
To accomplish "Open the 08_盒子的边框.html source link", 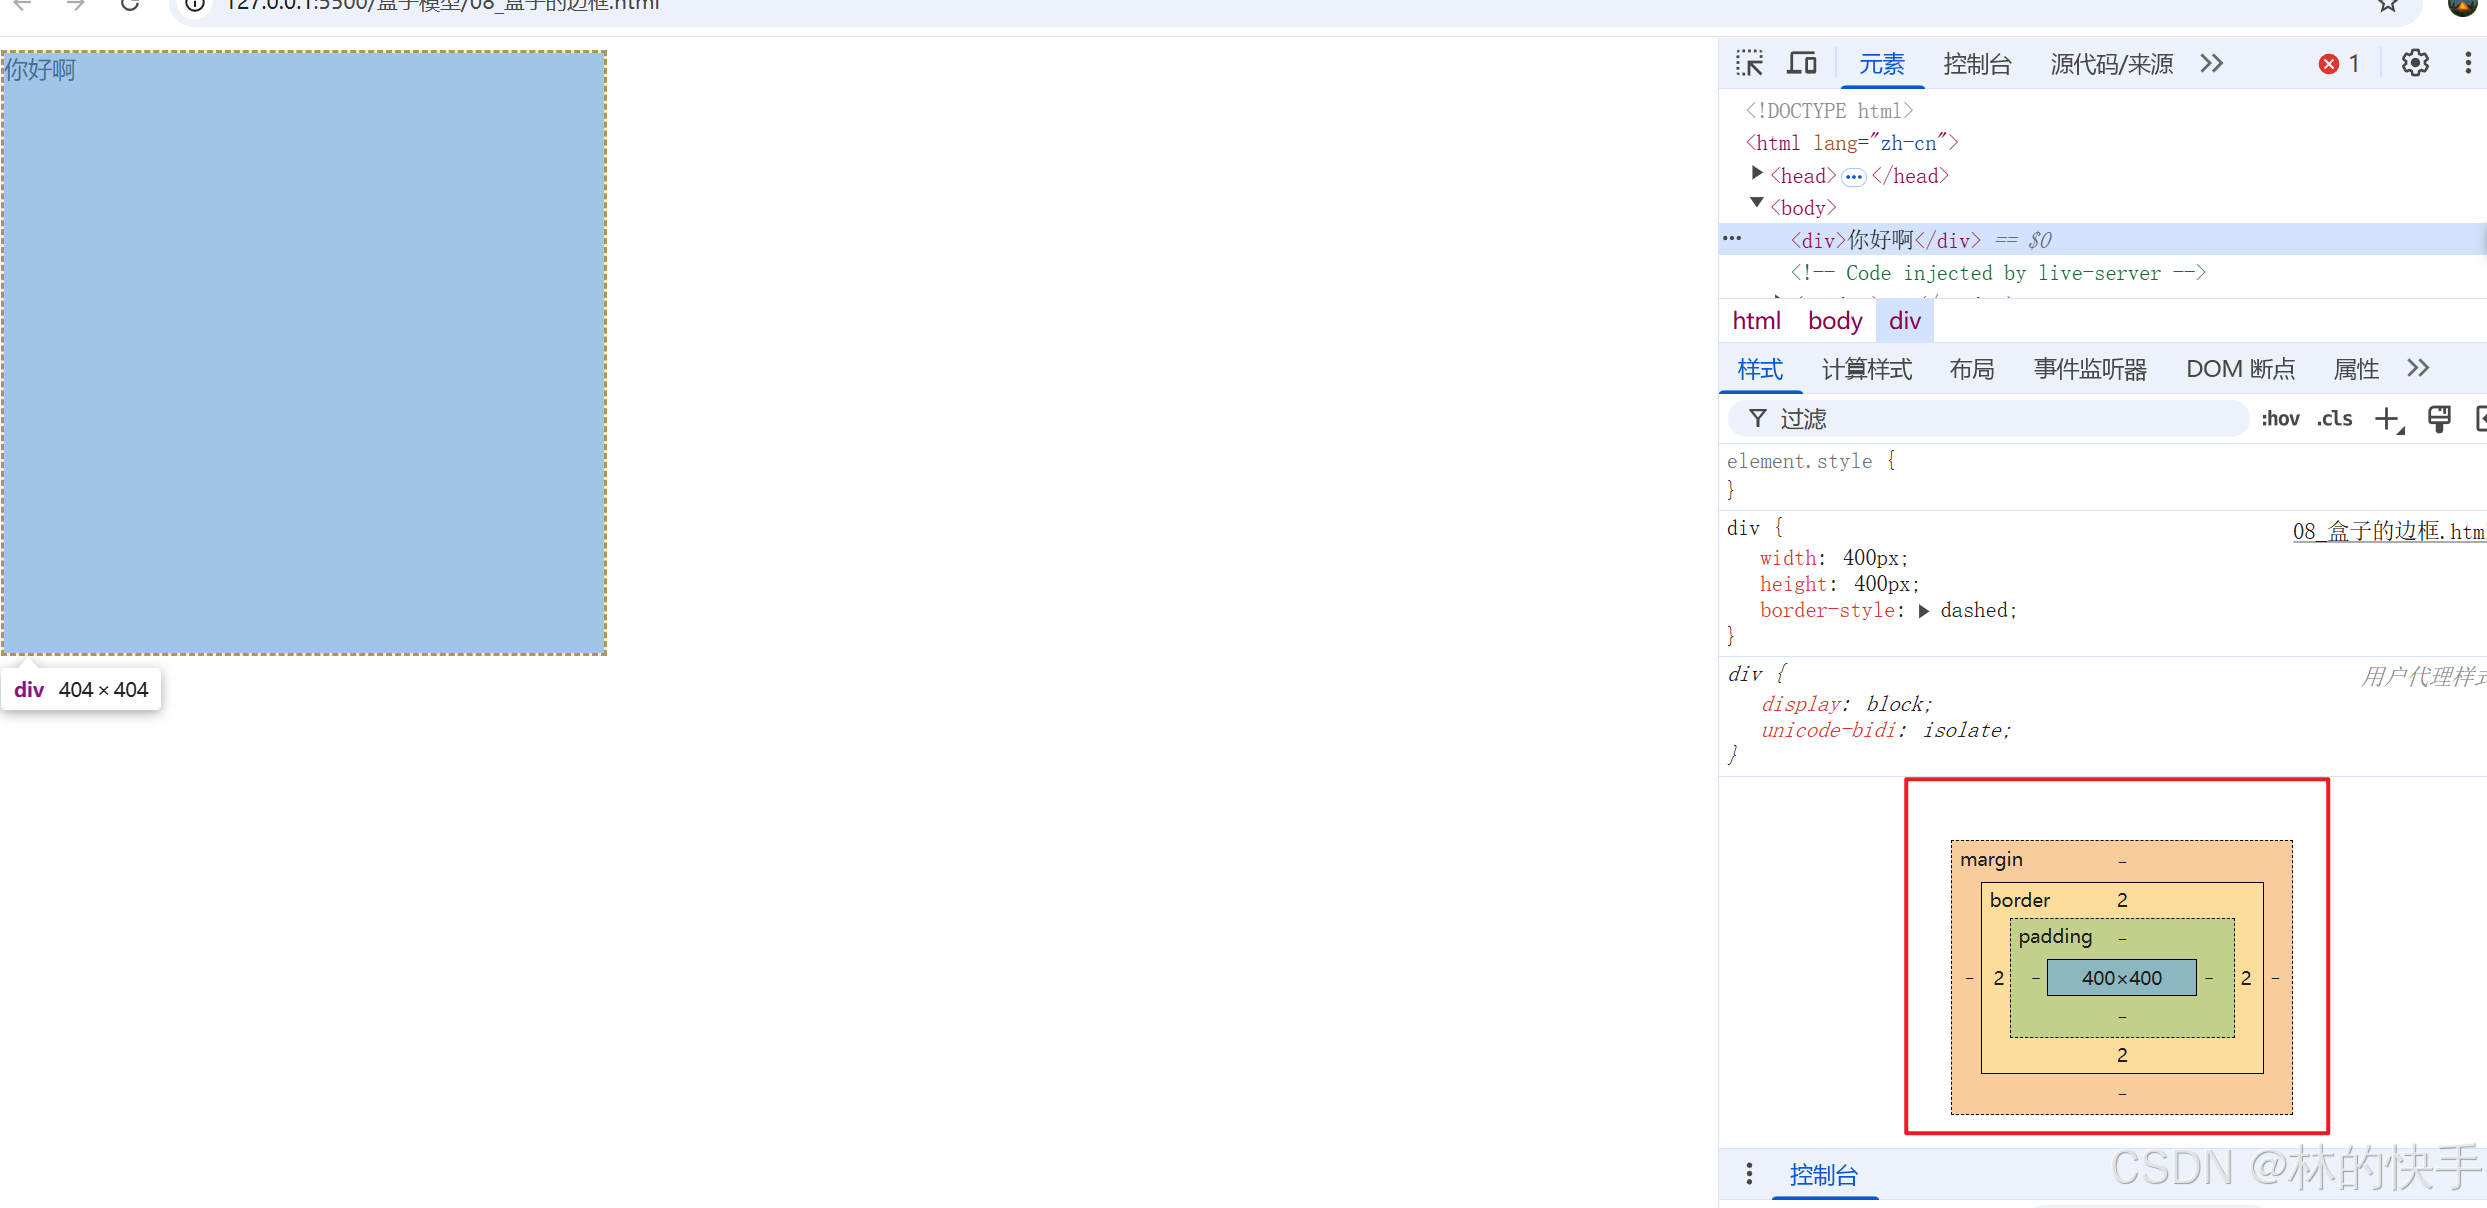I will click(2387, 531).
